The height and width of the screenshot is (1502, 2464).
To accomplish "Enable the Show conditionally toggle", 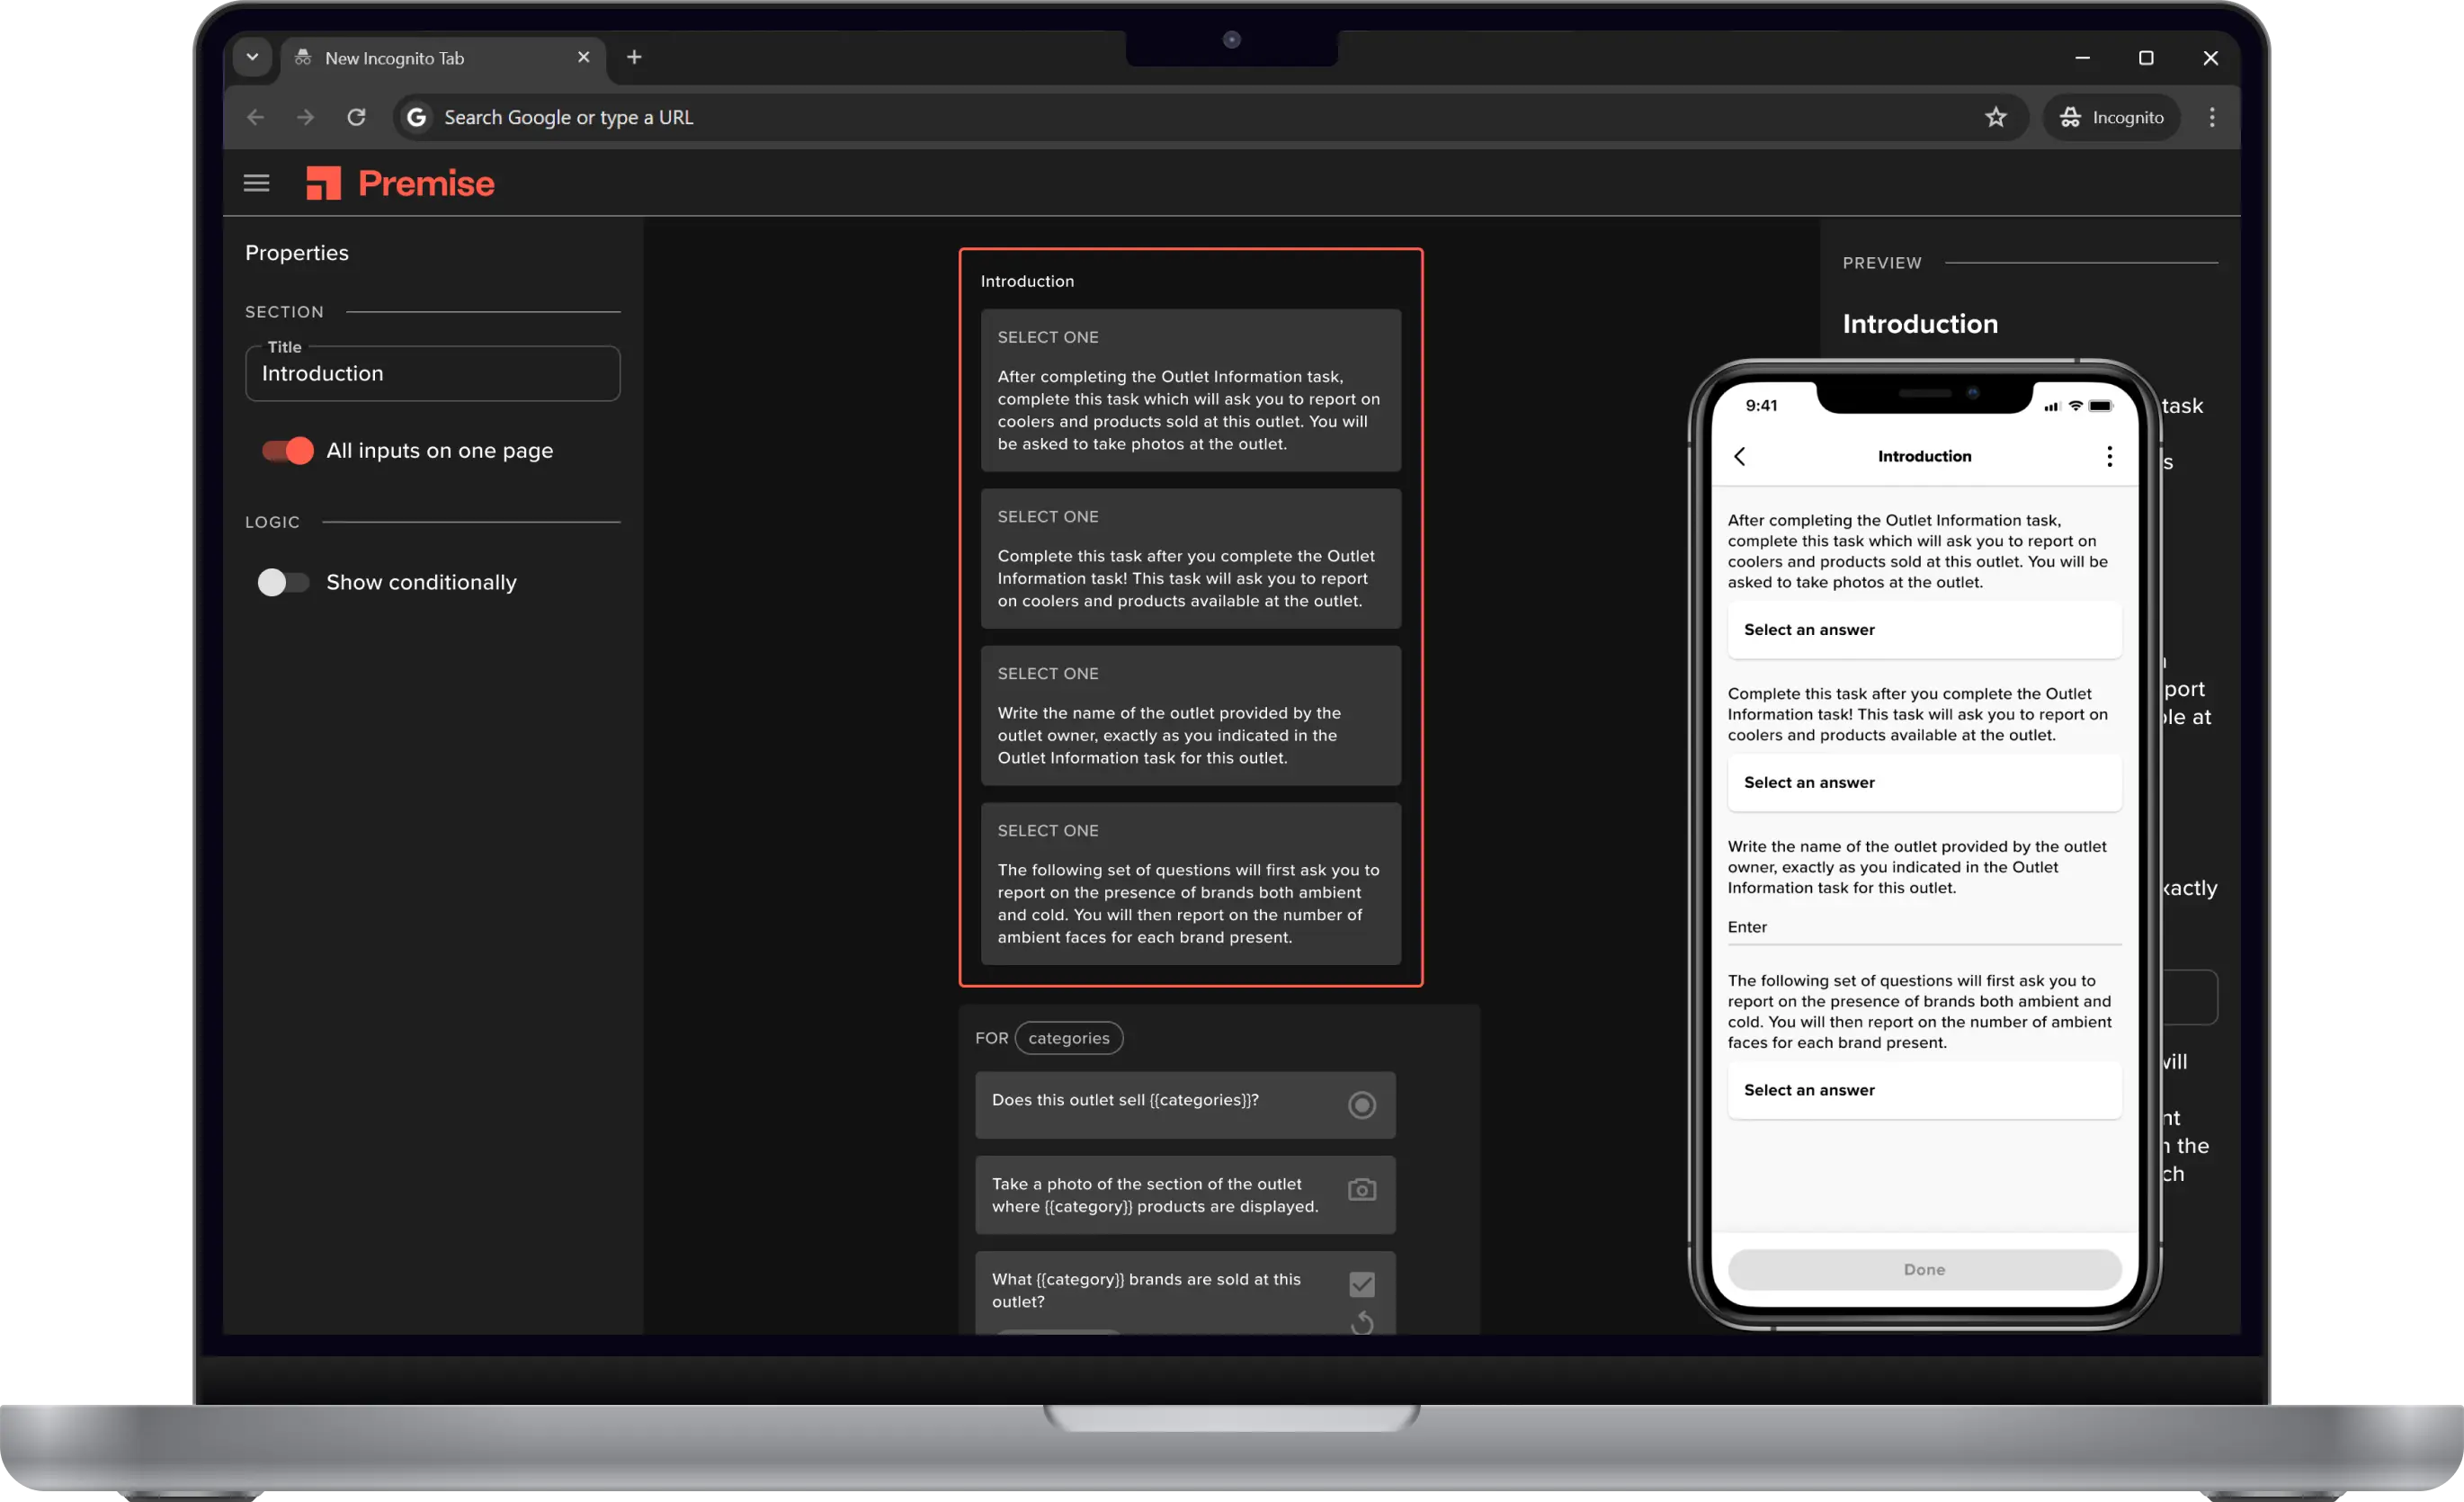I will click(x=284, y=582).
